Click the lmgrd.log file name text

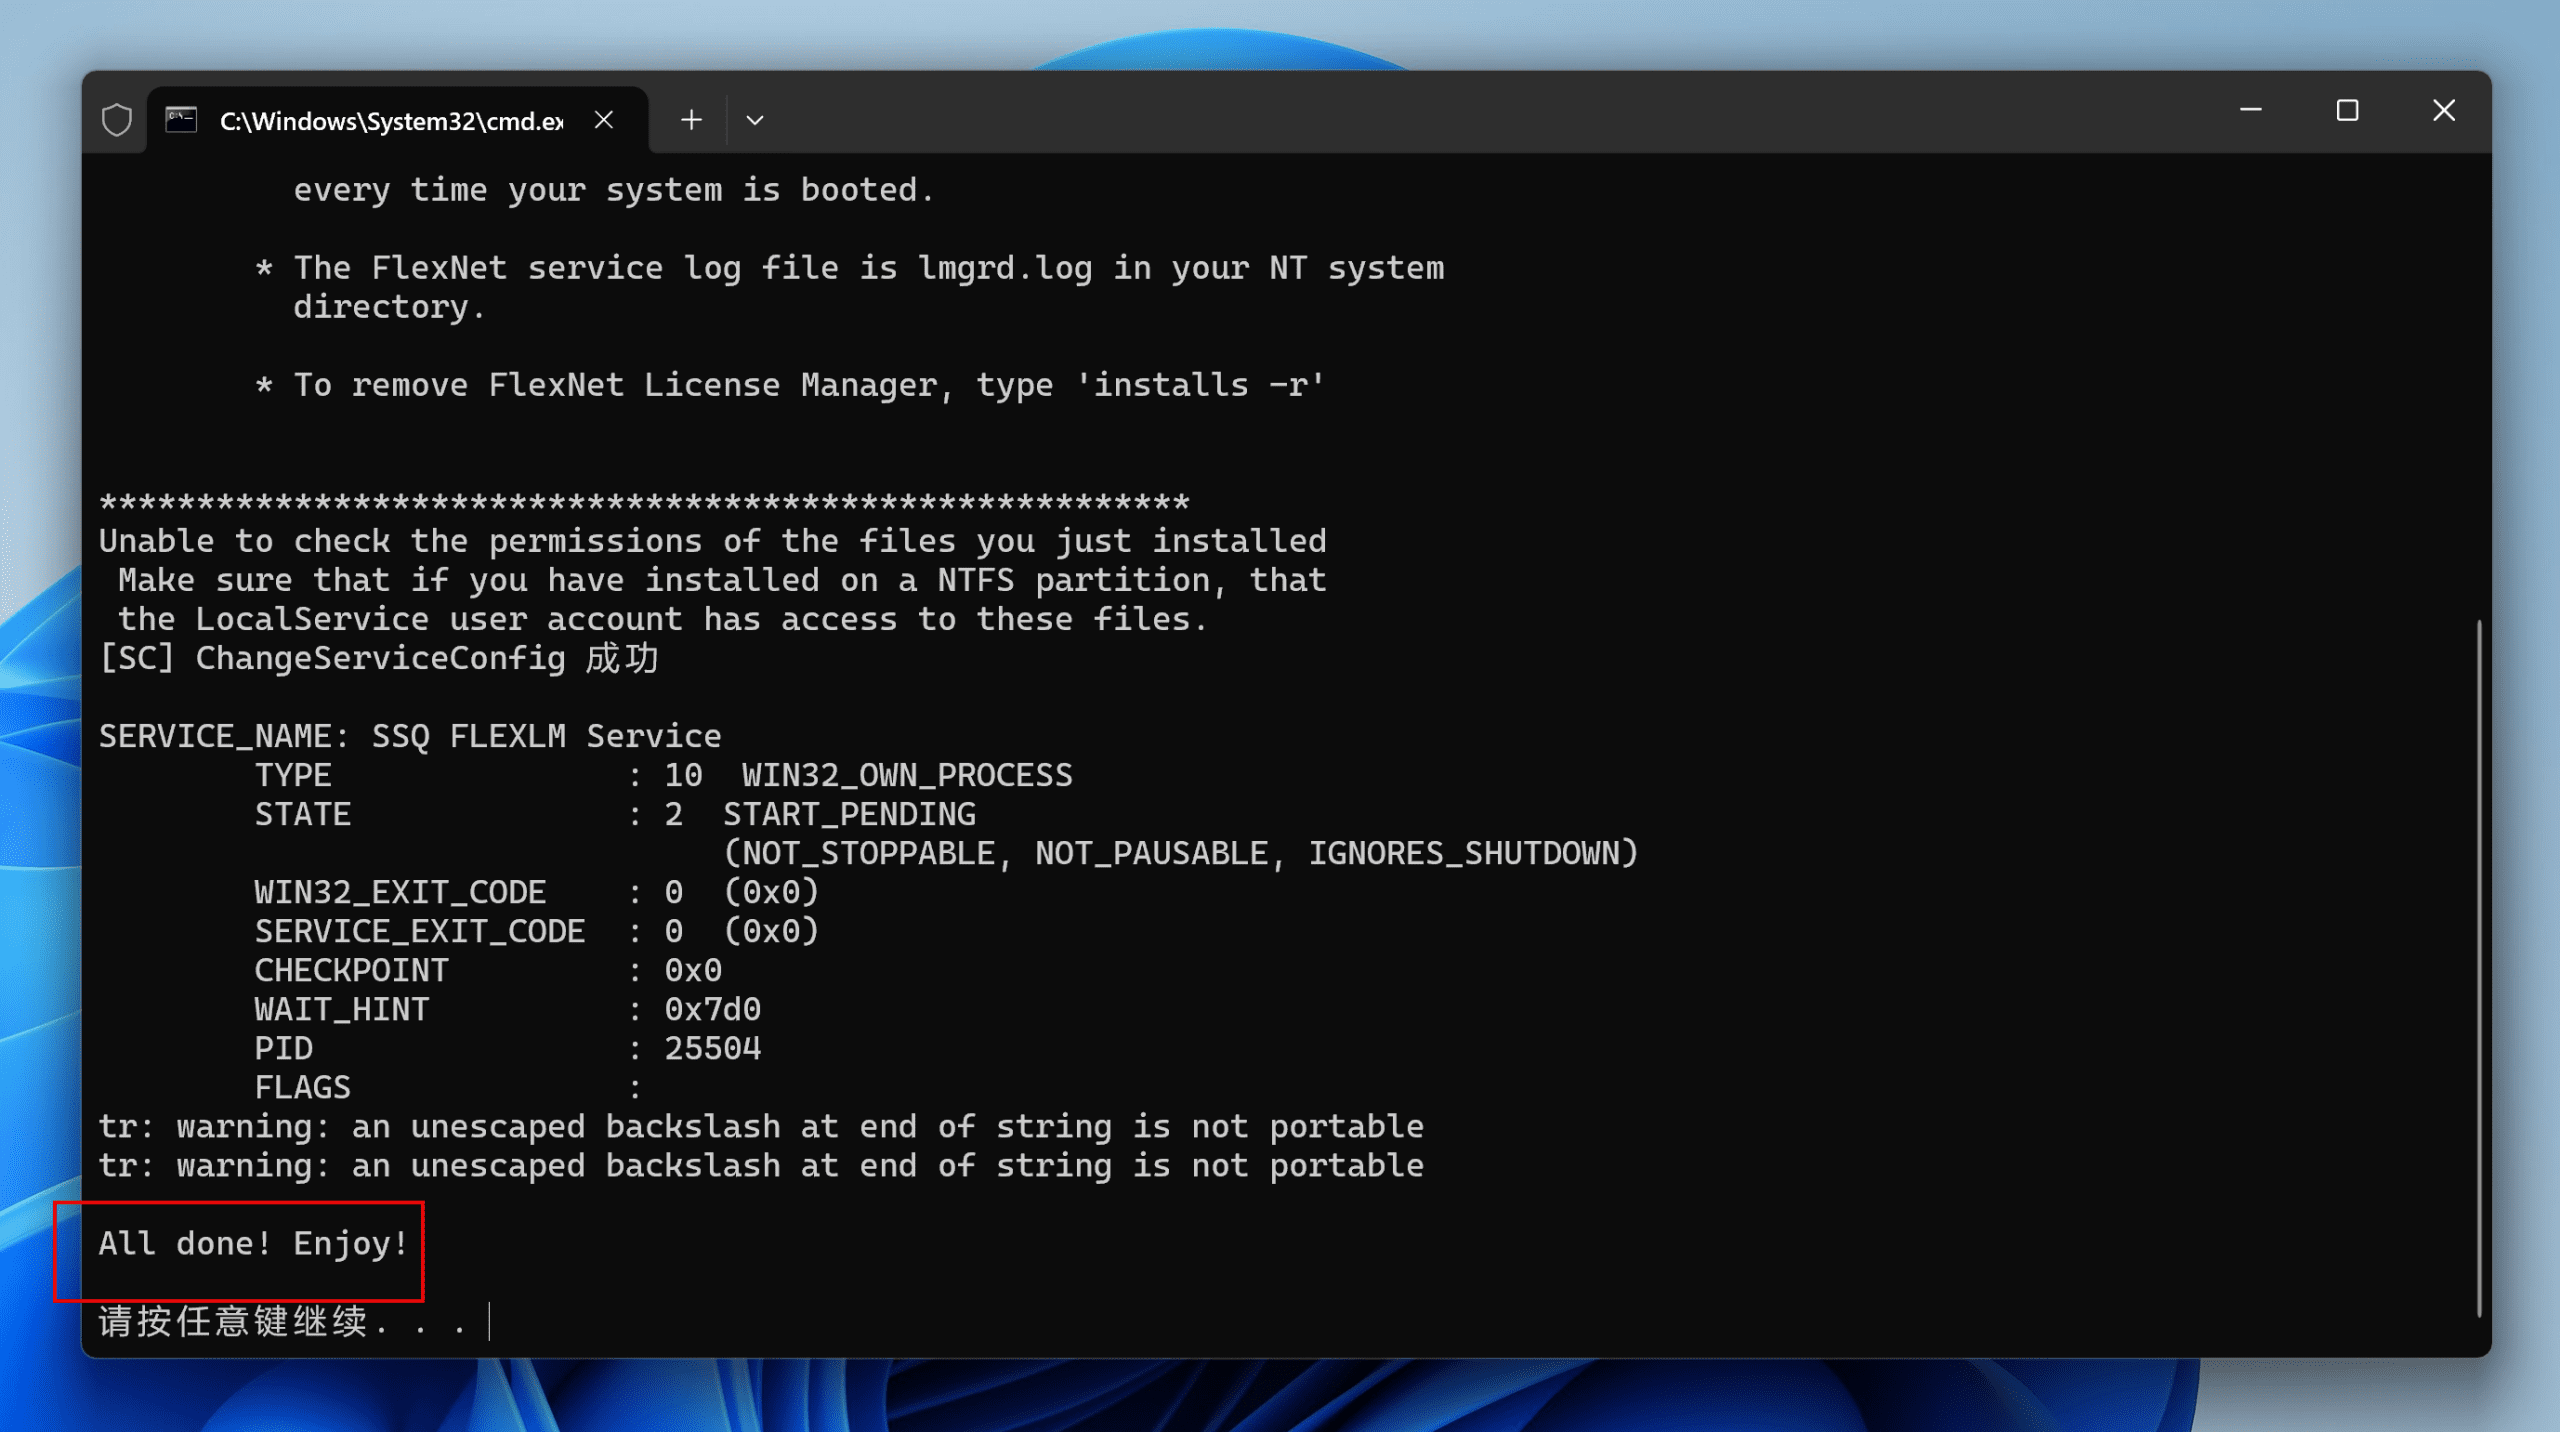point(1005,268)
